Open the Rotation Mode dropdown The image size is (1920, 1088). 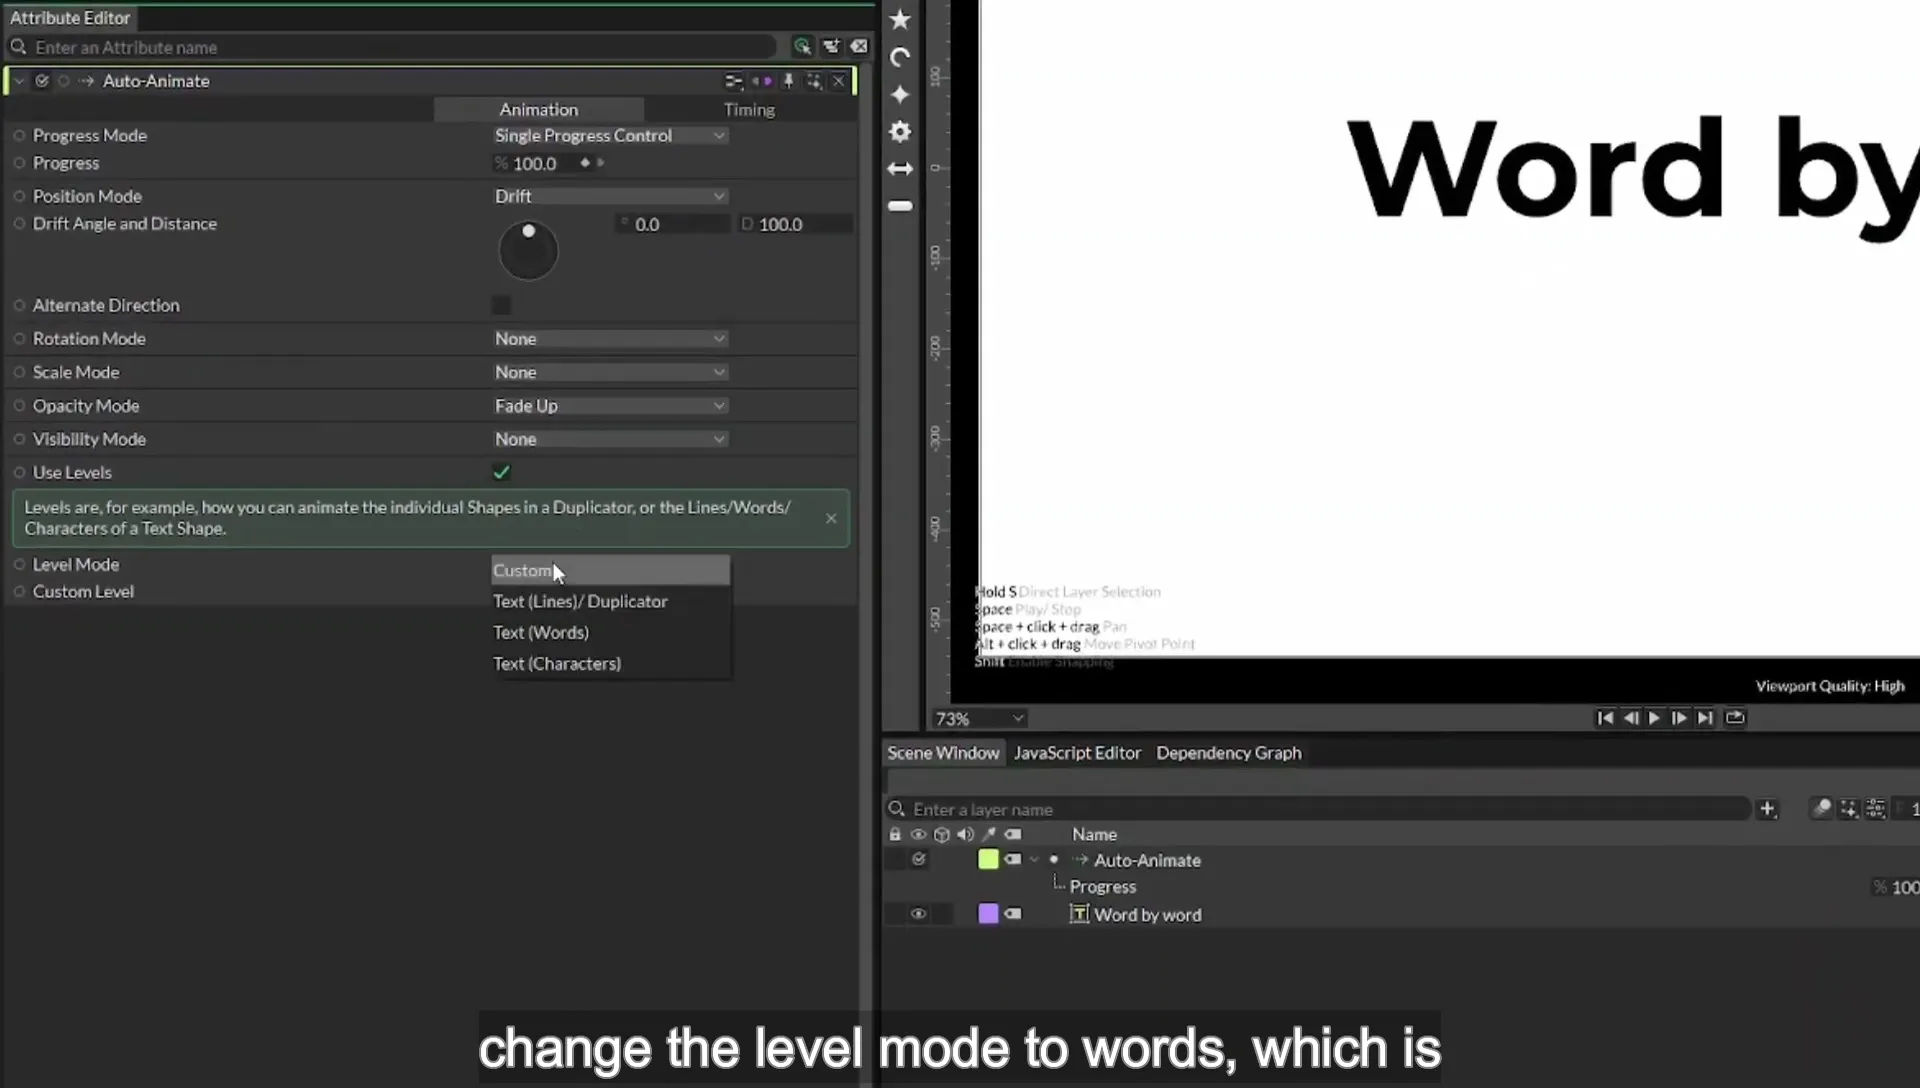[610, 339]
